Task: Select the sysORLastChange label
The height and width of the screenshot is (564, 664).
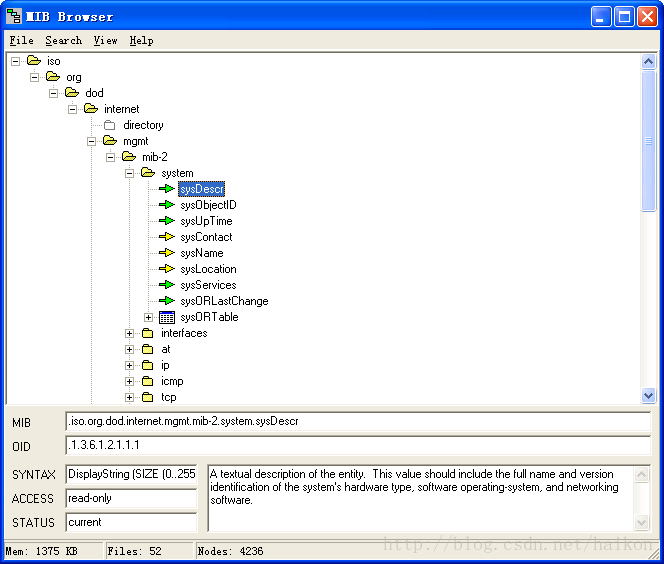Action: pos(224,301)
